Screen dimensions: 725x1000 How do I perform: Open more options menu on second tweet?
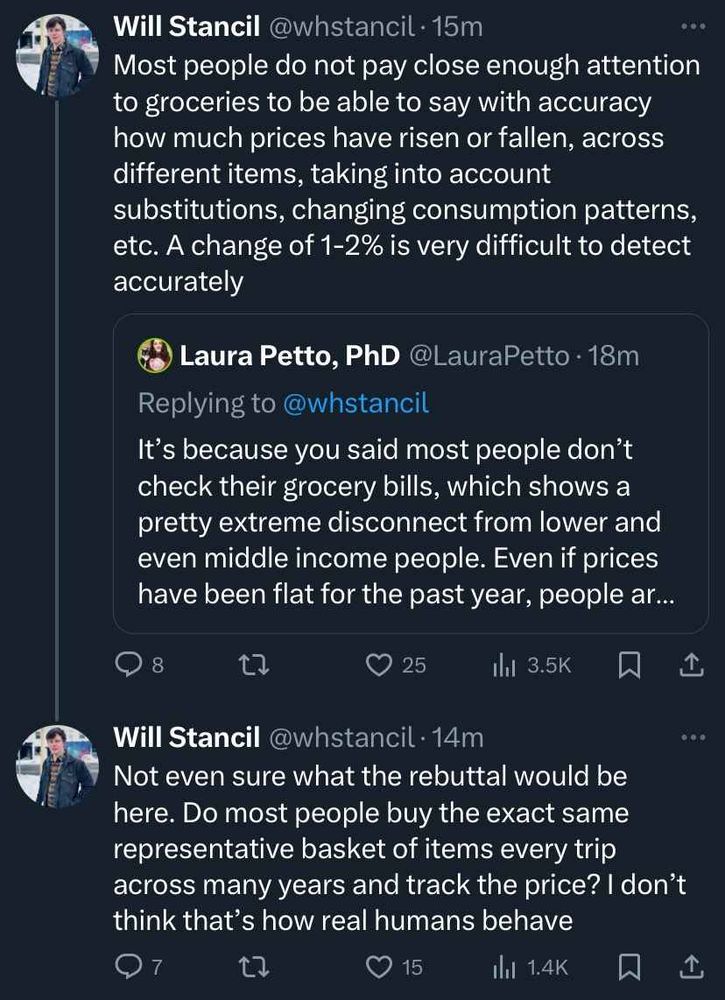(x=693, y=737)
